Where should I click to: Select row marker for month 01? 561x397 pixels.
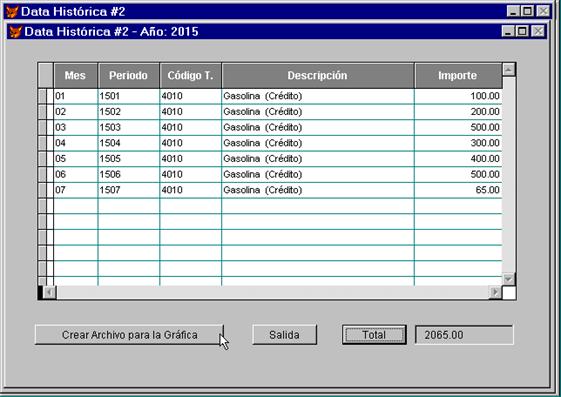pos(43,96)
